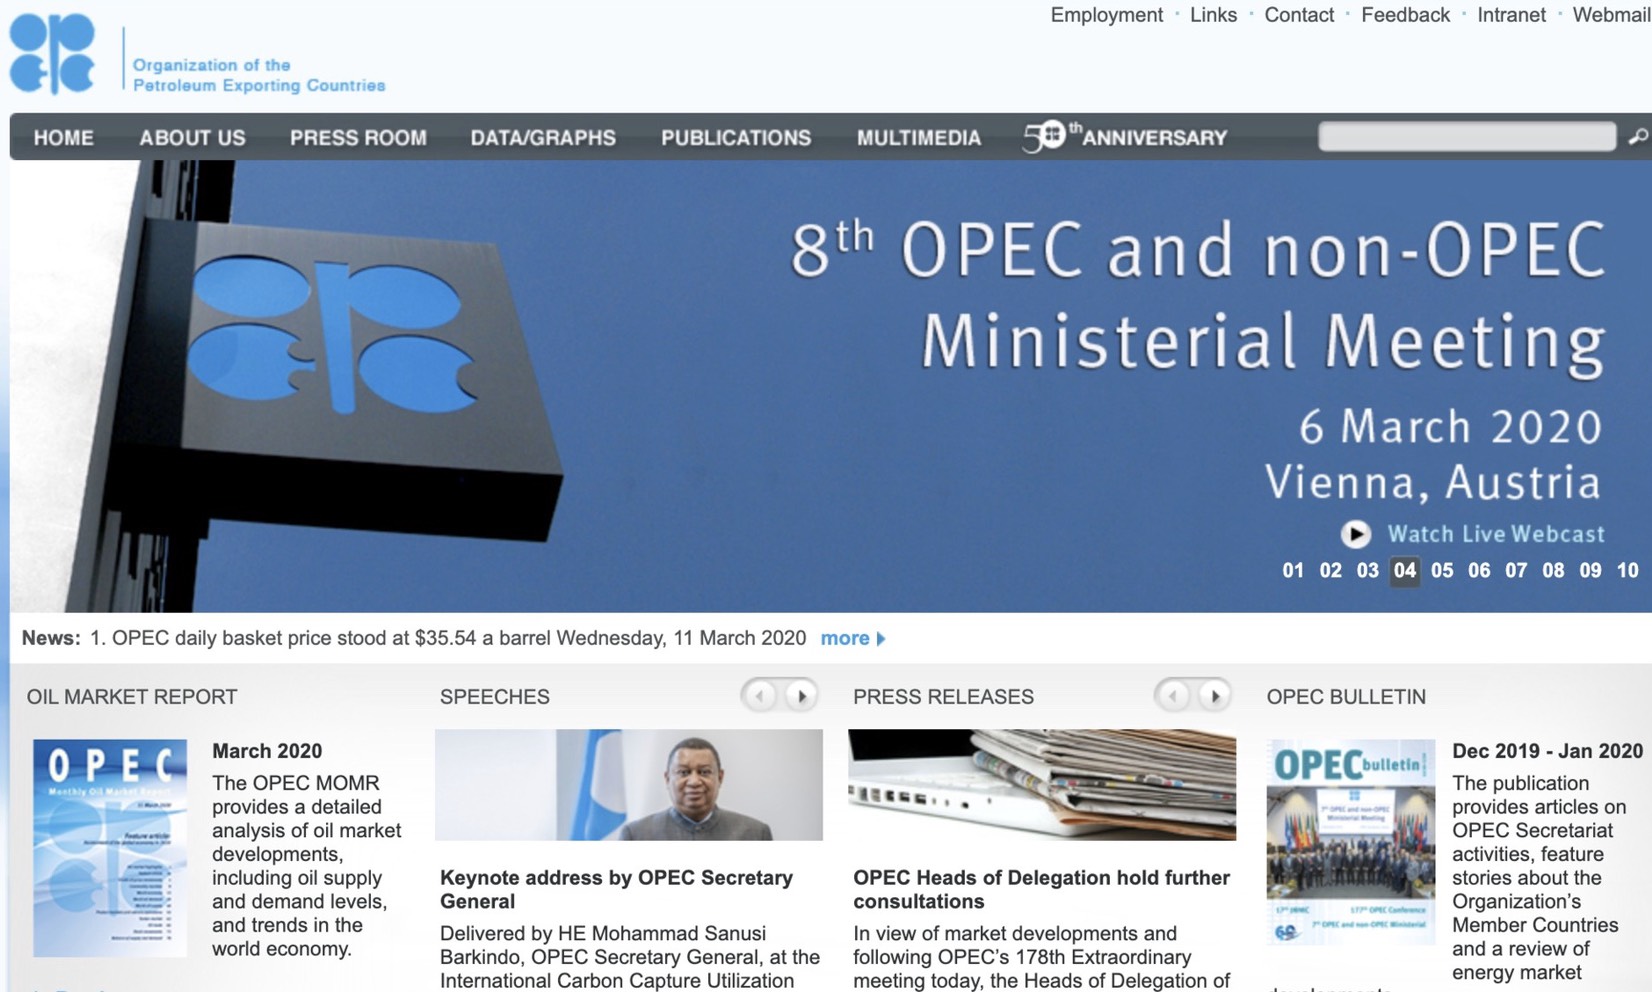Viewport: 1652px width, 992px height.
Task: Click the Watch Live Webcast text link
Action: pos(1496,534)
